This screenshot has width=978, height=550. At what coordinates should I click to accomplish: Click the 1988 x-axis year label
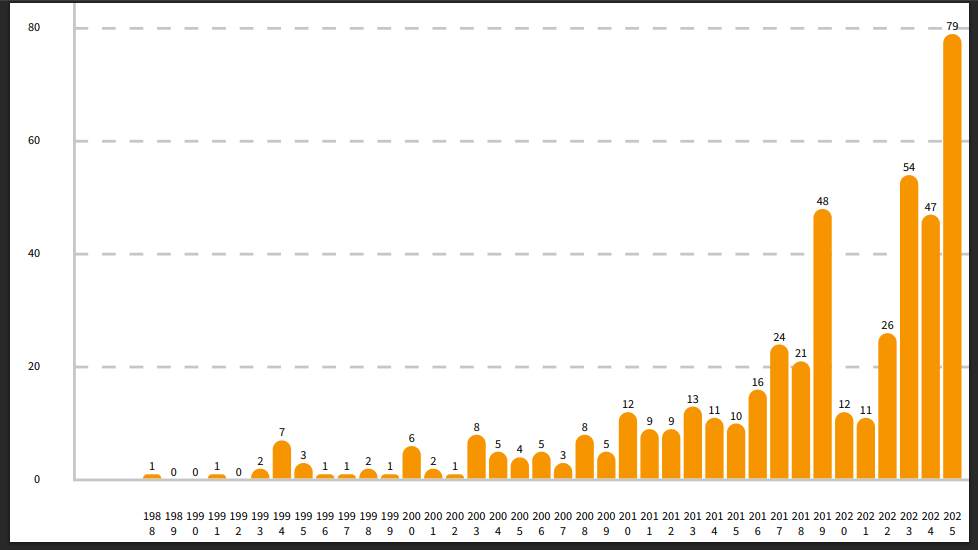click(x=152, y=523)
